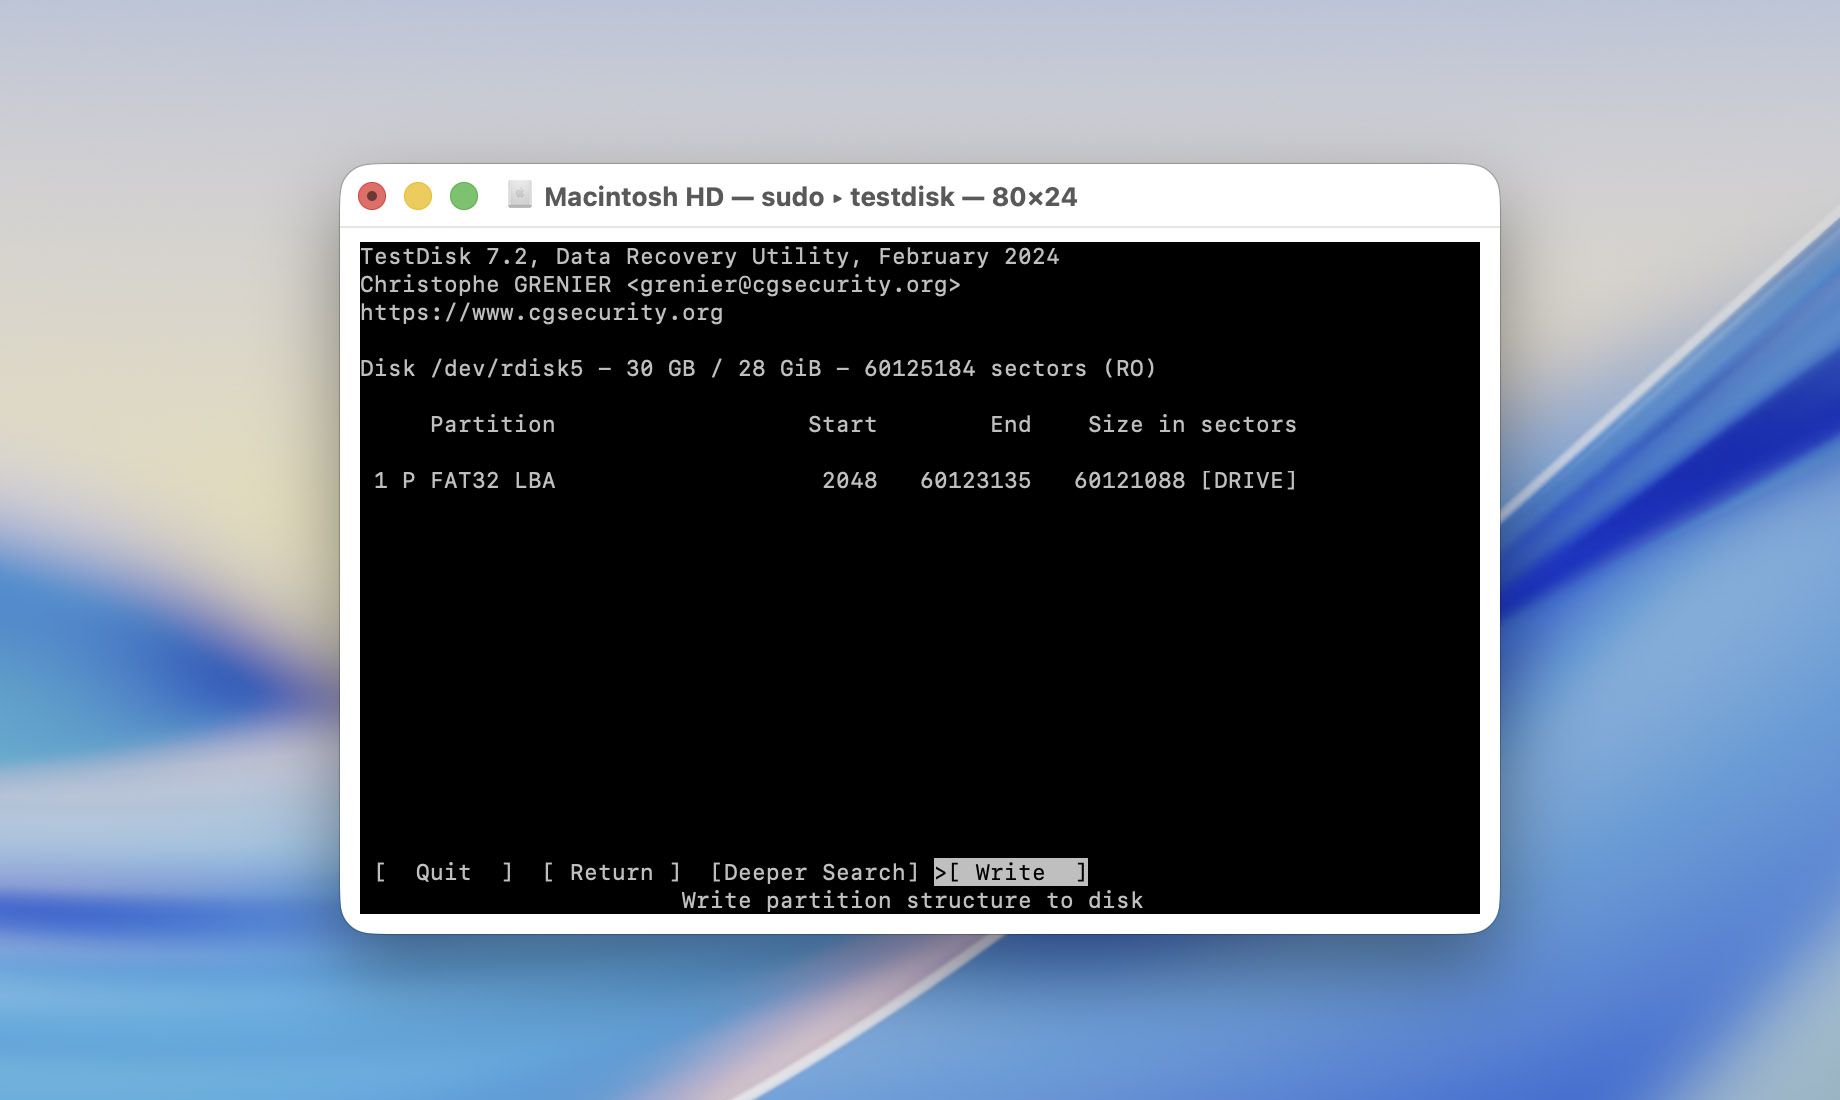Click the Start column header
This screenshot has width=1840, height=1100.
pos(842,425)
